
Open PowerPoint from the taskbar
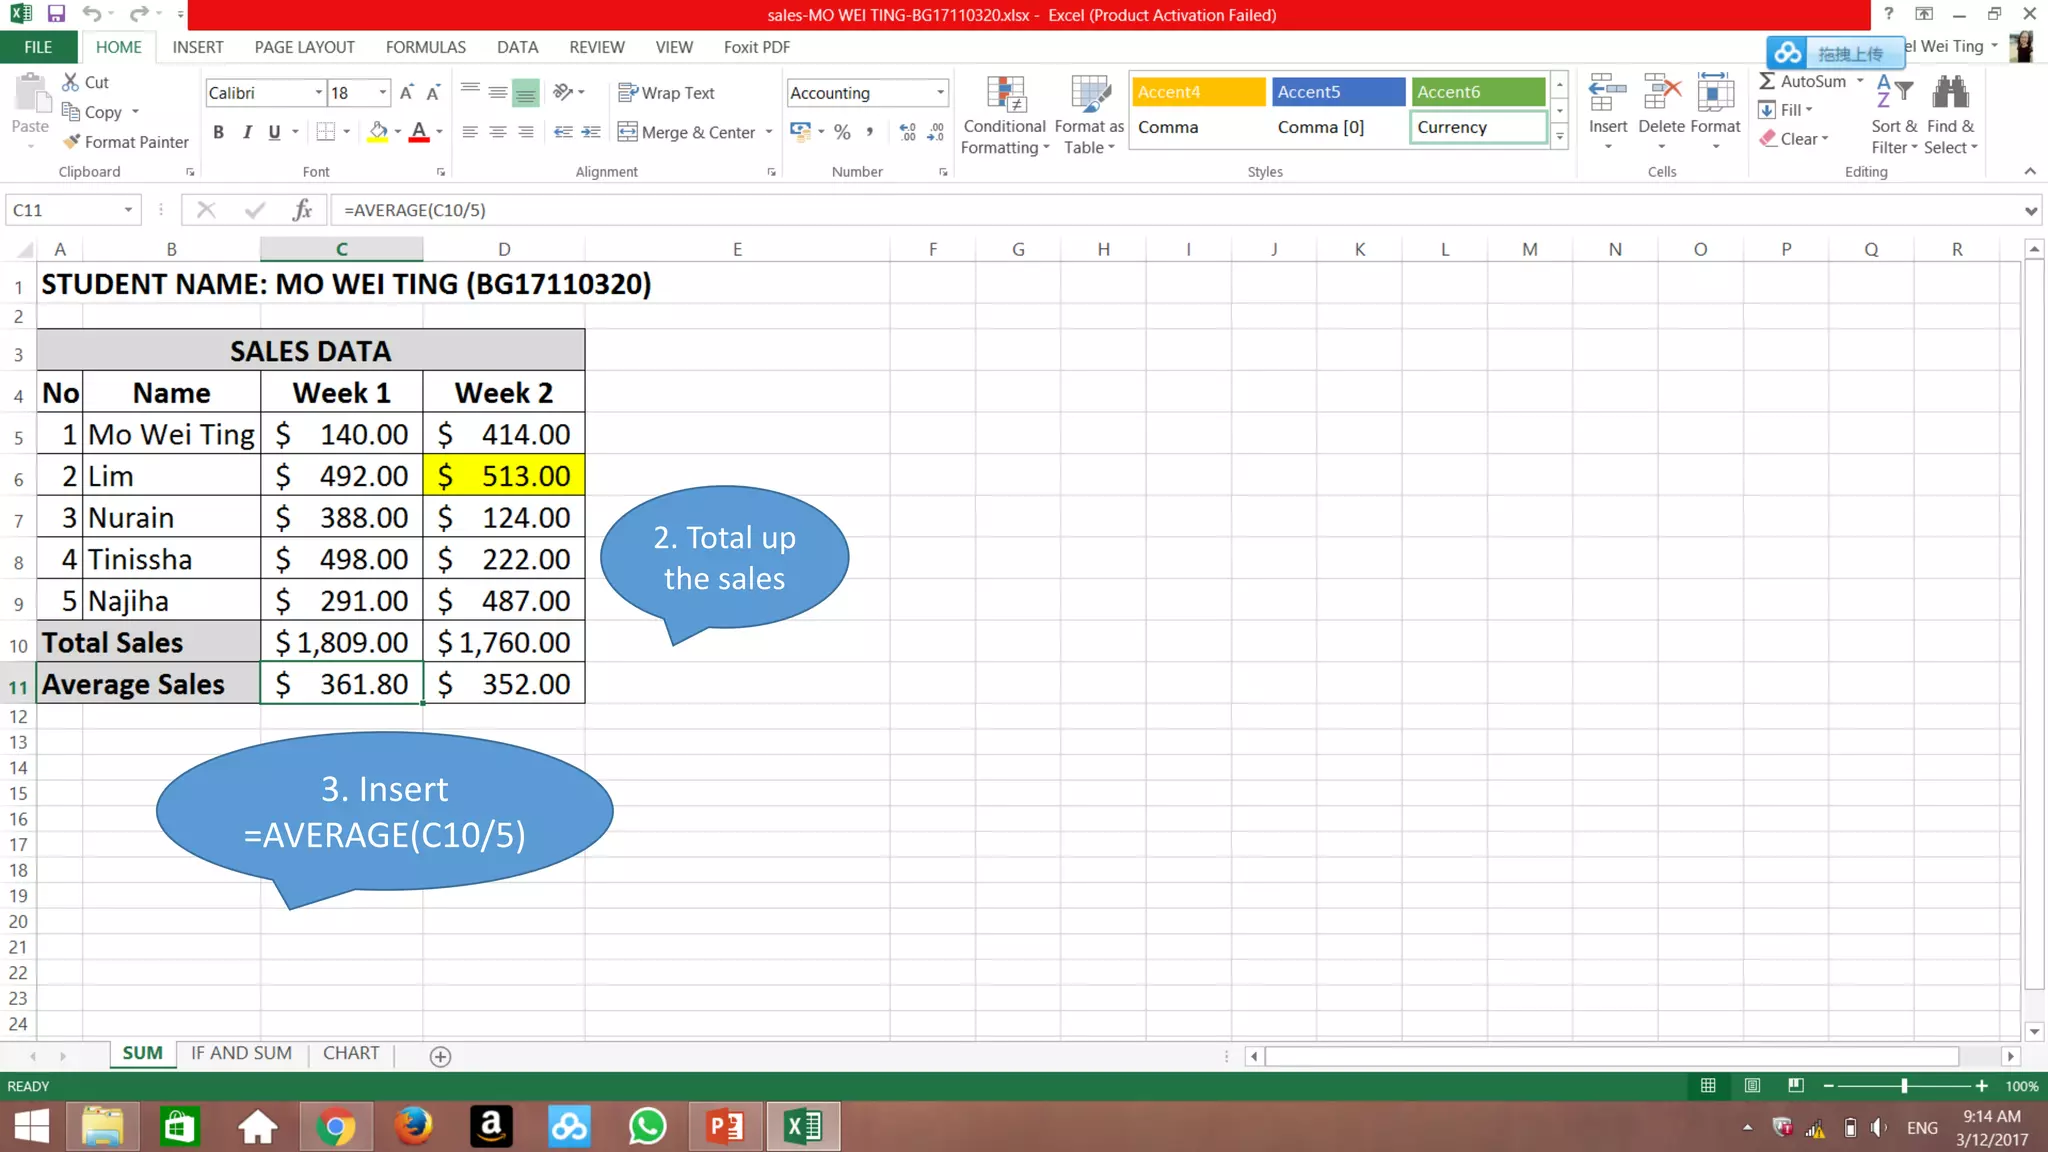coord(726,1127)
